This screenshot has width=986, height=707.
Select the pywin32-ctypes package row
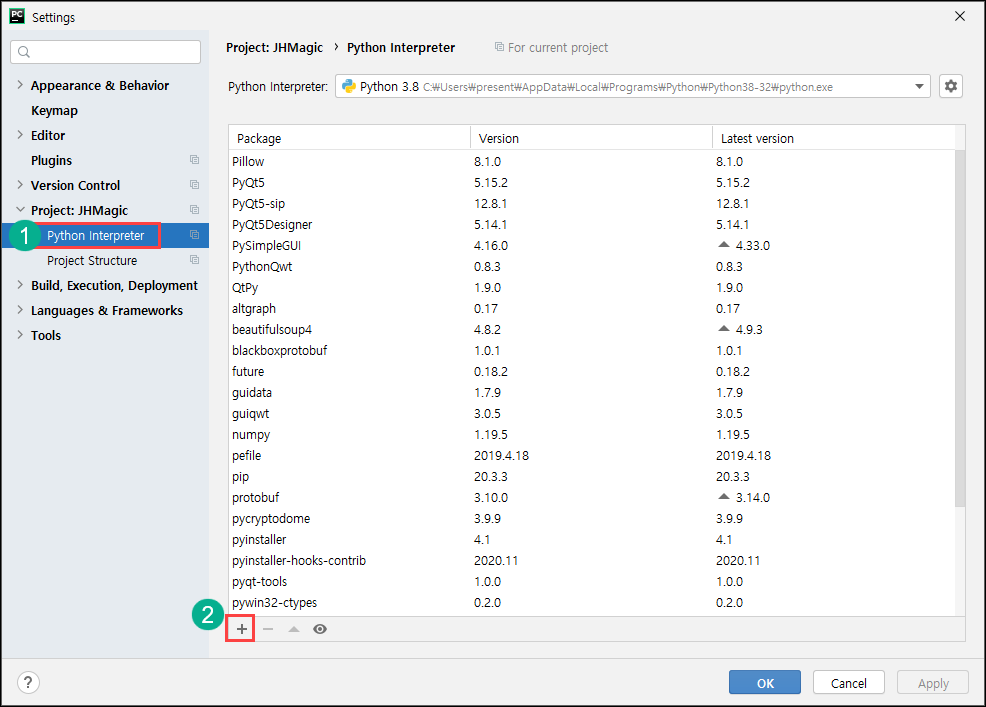pyautogui.click(x=591, y=603)
